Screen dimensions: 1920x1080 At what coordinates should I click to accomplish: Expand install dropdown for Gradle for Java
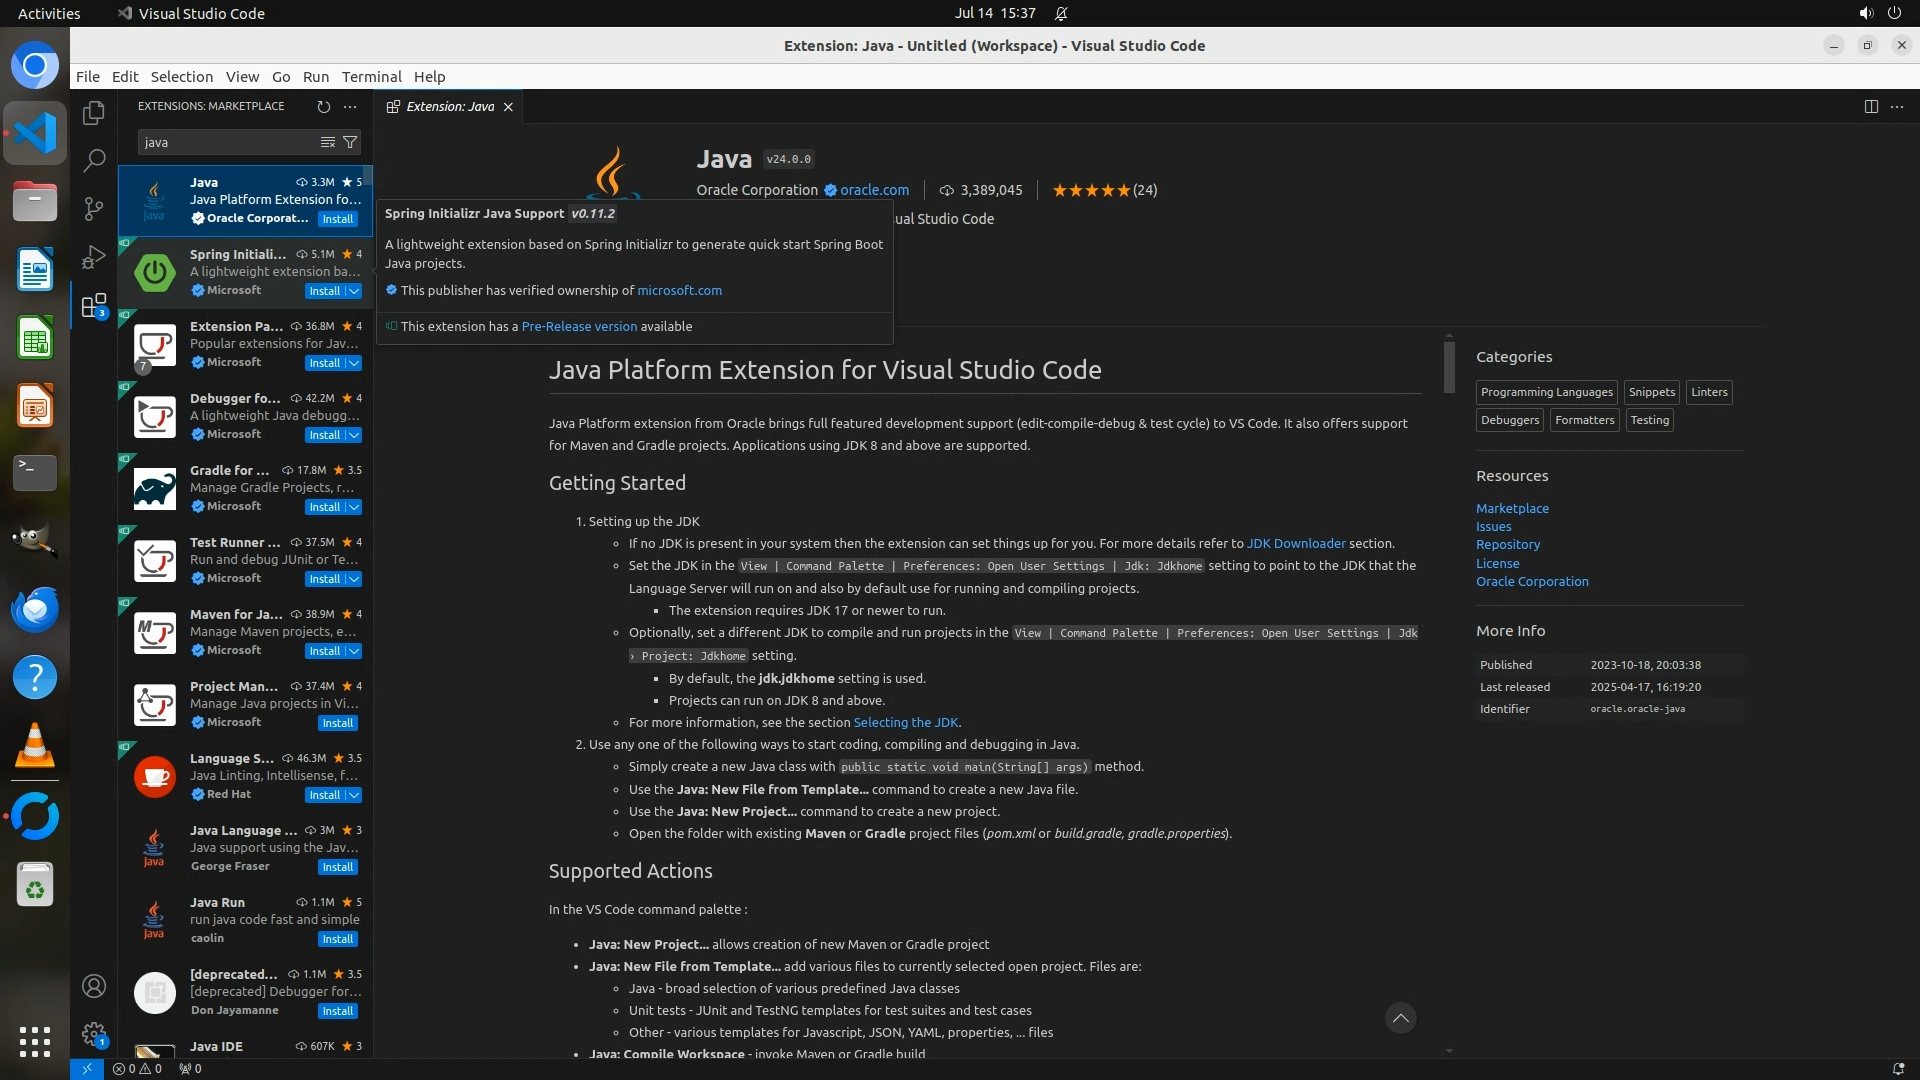354,507
